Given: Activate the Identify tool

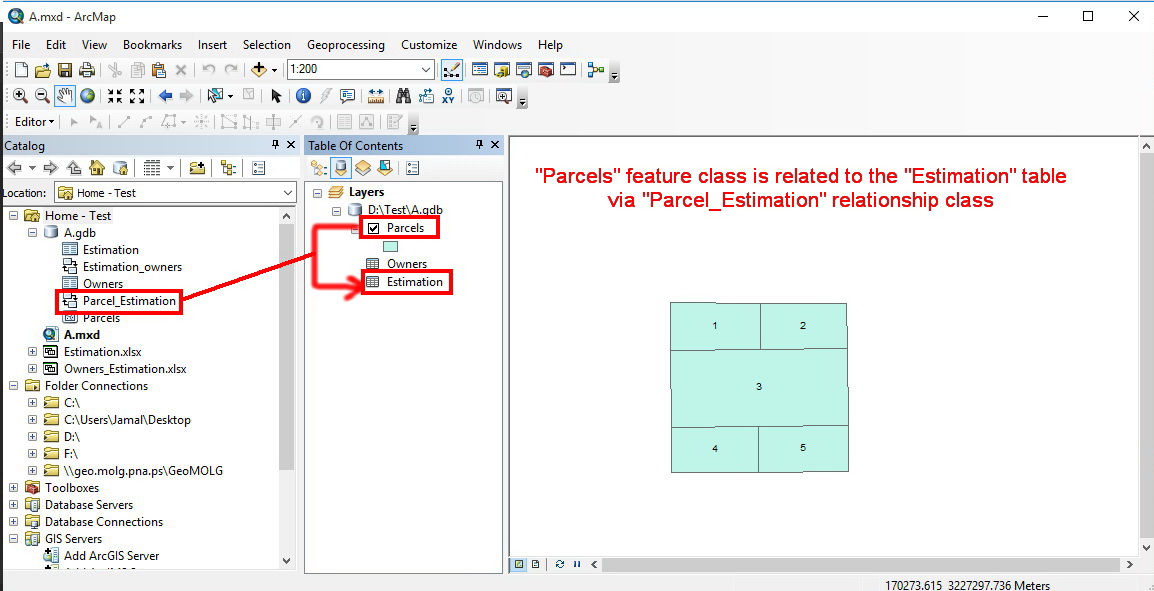Looking at the screenshot, I should point(303,96).
